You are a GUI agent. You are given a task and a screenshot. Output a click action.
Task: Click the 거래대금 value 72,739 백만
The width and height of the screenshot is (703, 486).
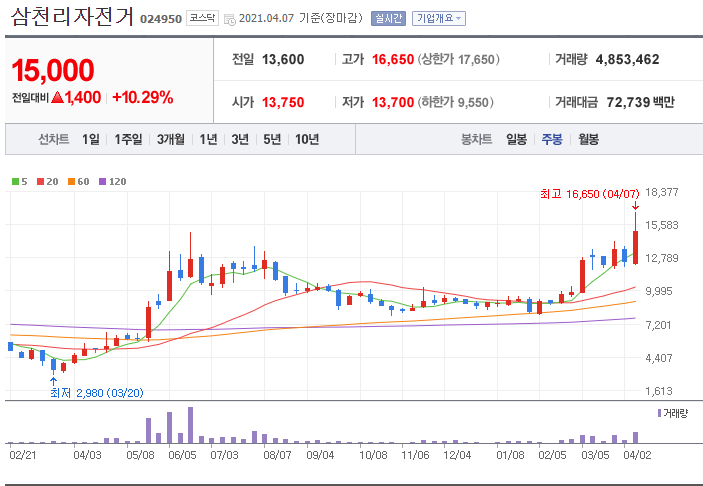pos(640,102)
